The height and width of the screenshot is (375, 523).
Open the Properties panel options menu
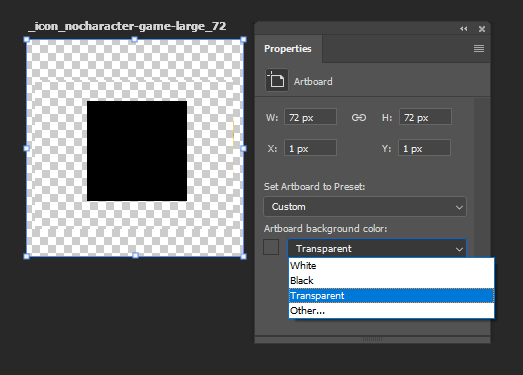(x=479, y=49)
